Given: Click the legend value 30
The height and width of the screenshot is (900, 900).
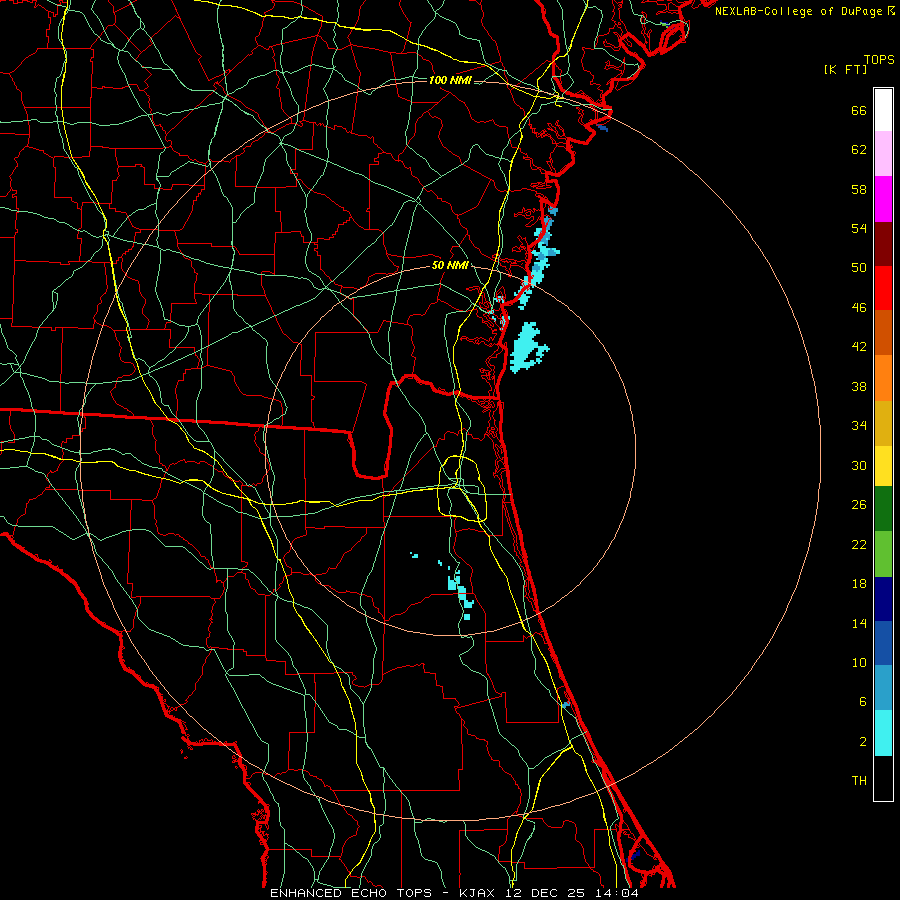Looking at the screenshot, I should [859, 465].
